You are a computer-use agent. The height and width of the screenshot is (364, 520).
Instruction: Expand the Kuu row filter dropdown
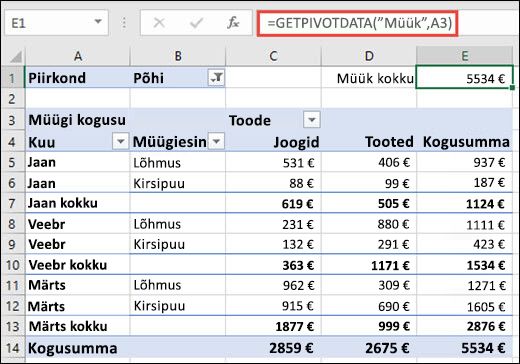[120, 141]
